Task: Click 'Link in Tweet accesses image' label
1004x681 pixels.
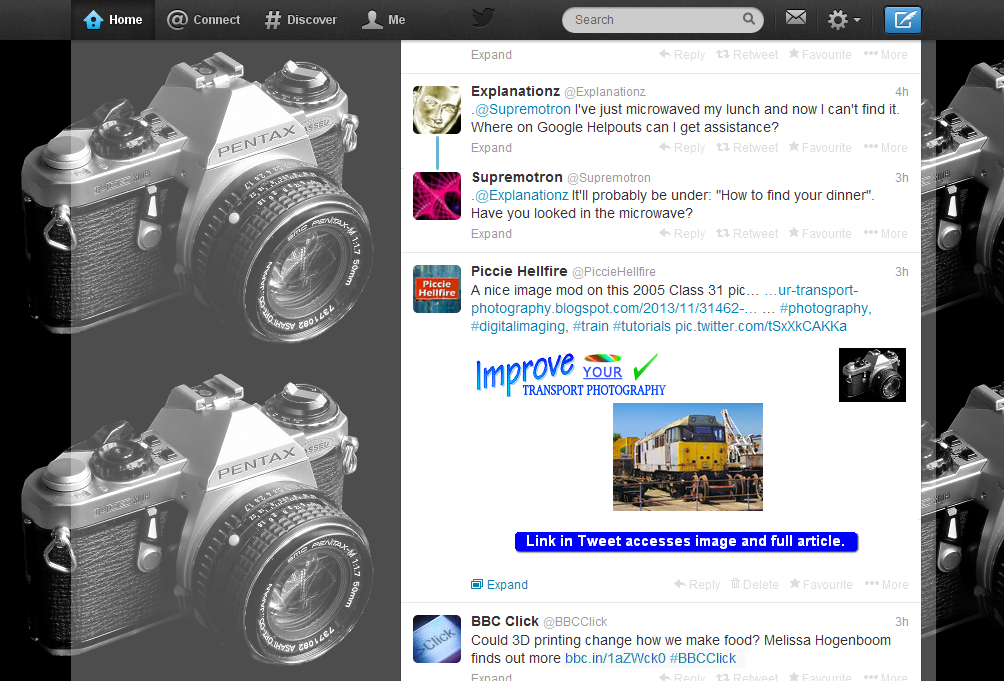Action: coord(686,541)
